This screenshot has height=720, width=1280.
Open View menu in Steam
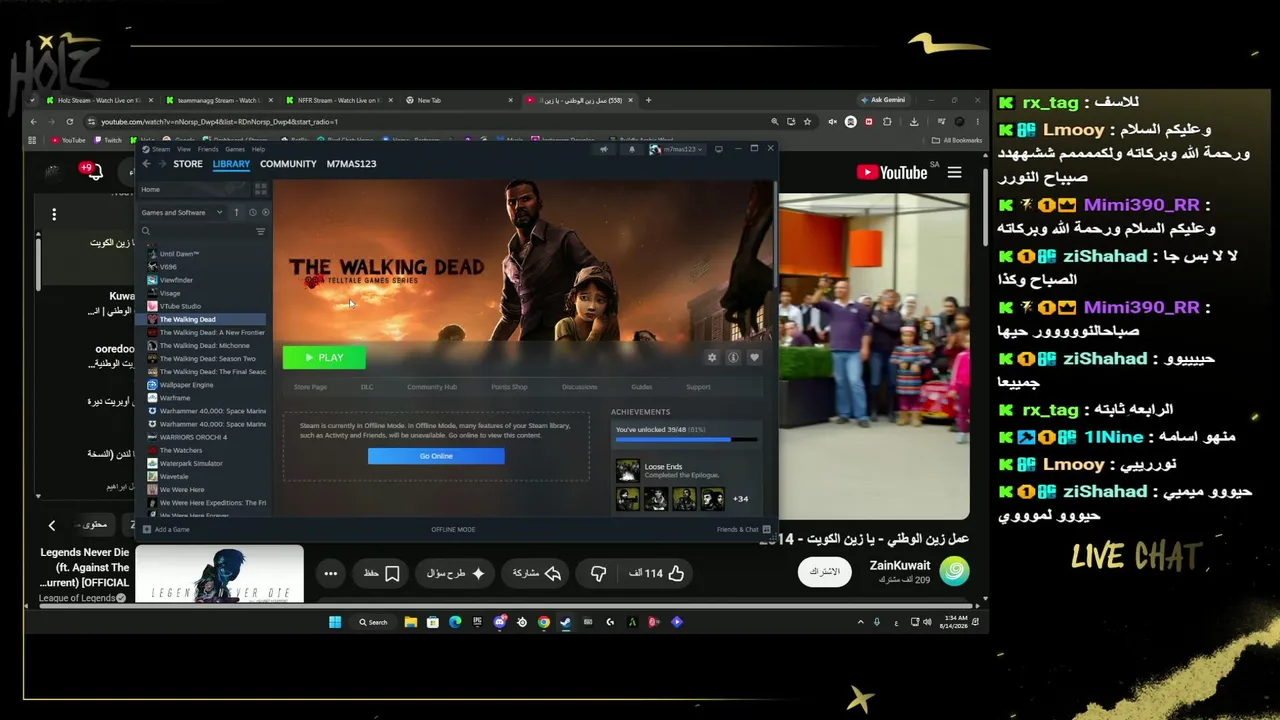184,149
